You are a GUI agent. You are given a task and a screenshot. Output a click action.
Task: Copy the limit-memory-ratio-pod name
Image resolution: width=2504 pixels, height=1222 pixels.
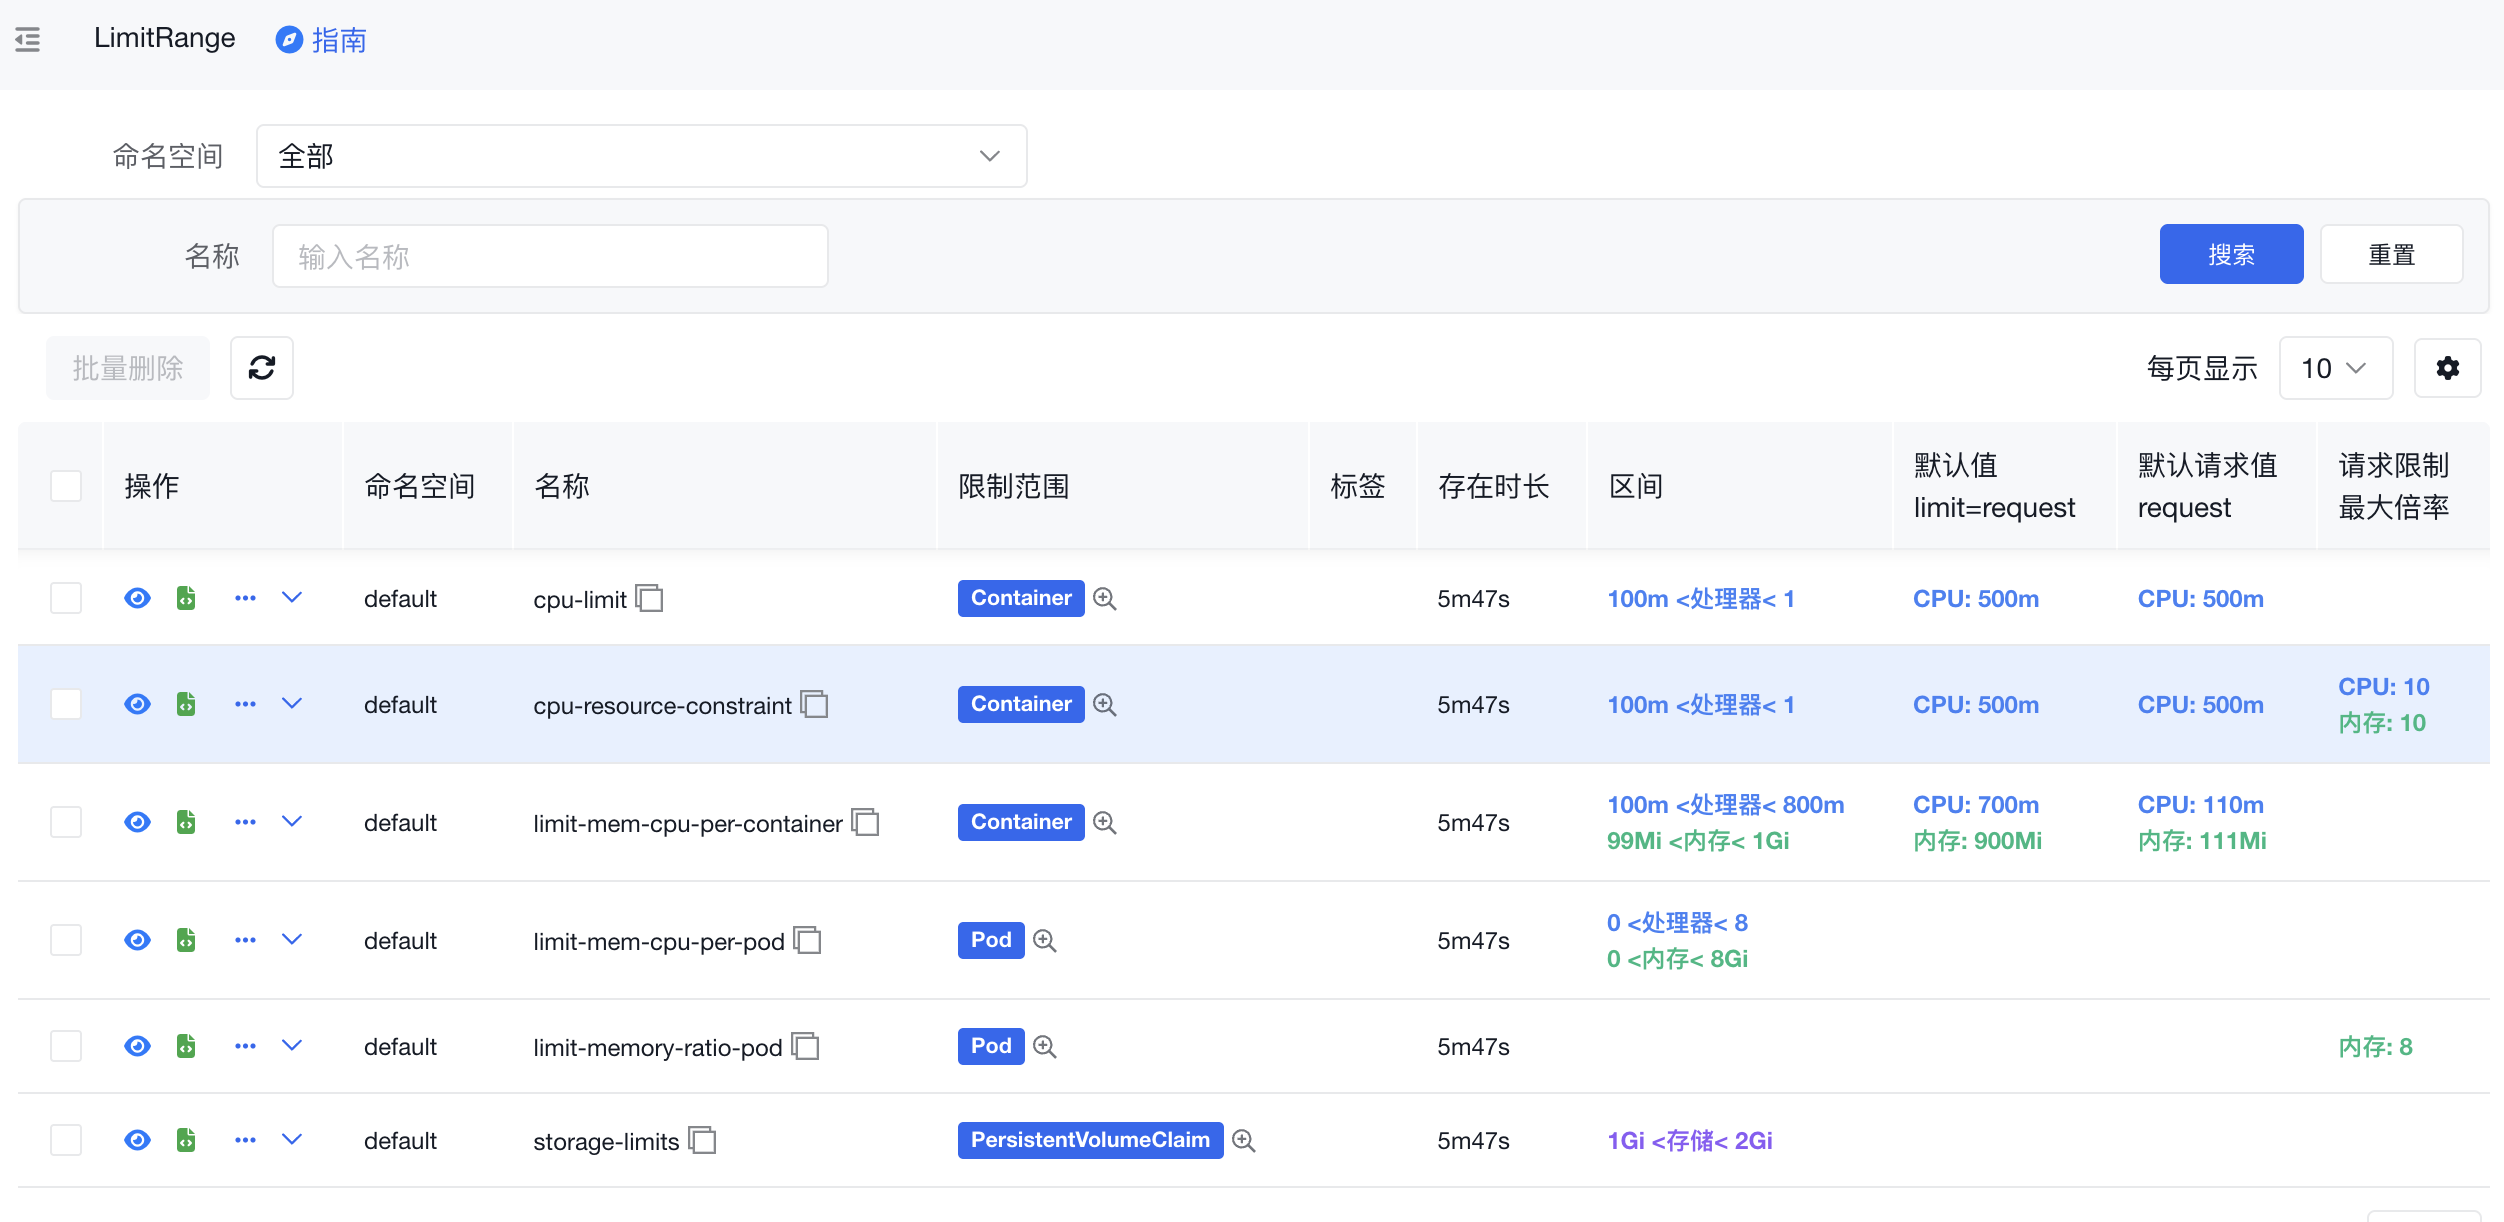click(x=806, y=1046)
